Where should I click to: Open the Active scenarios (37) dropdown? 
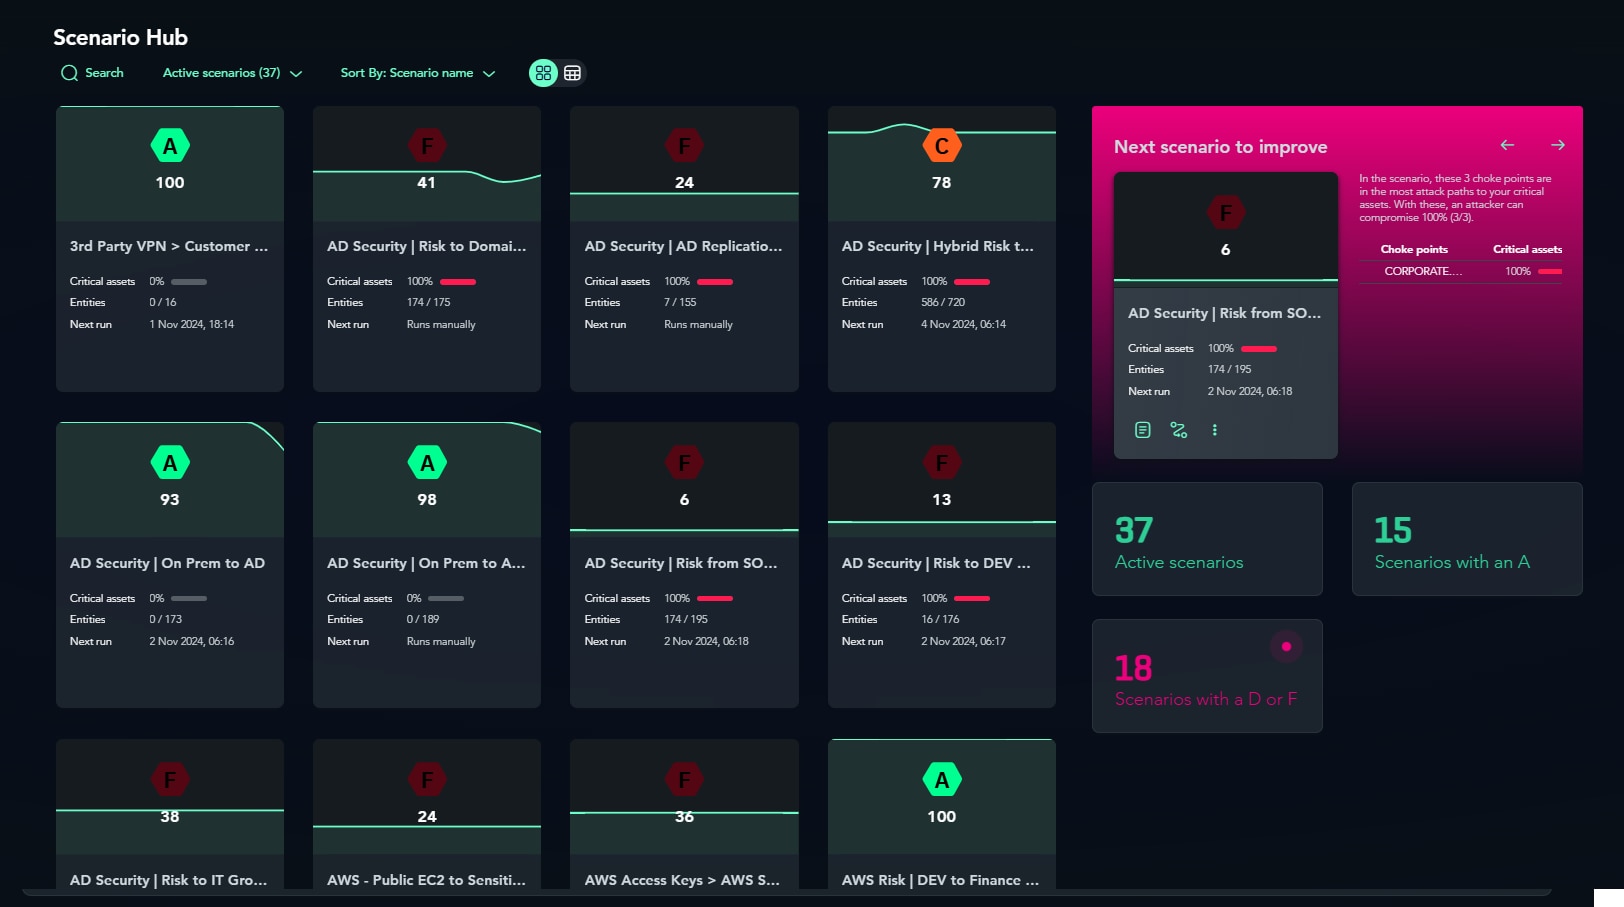pyautogui.click(x=232, y=73)
